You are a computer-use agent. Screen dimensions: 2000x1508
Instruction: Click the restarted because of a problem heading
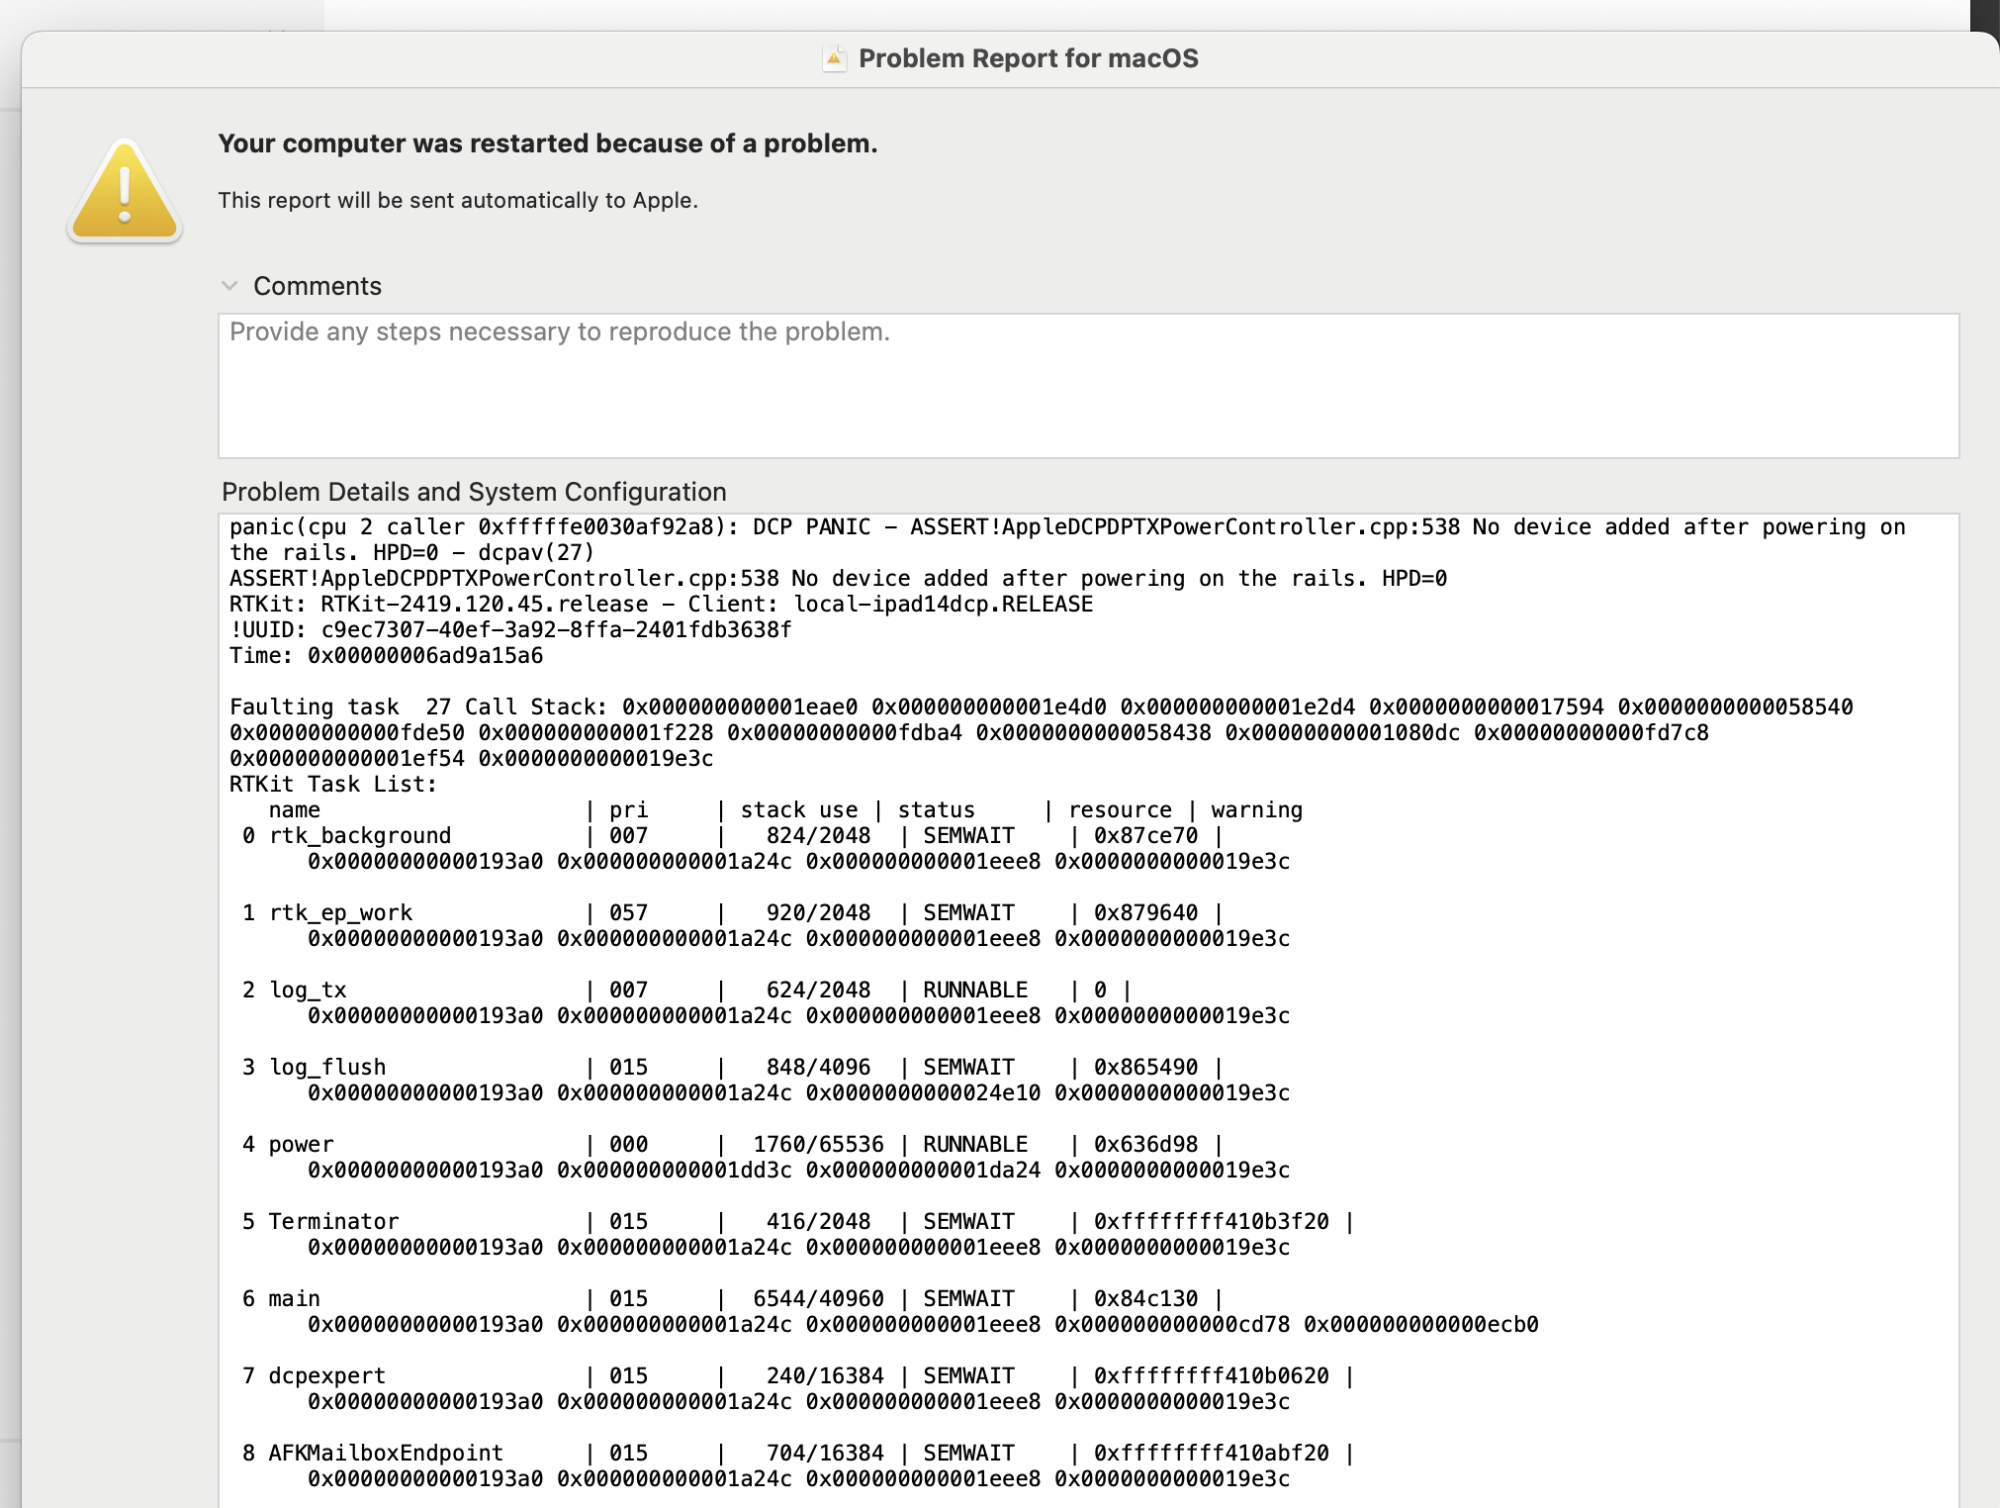coord(547,144)
